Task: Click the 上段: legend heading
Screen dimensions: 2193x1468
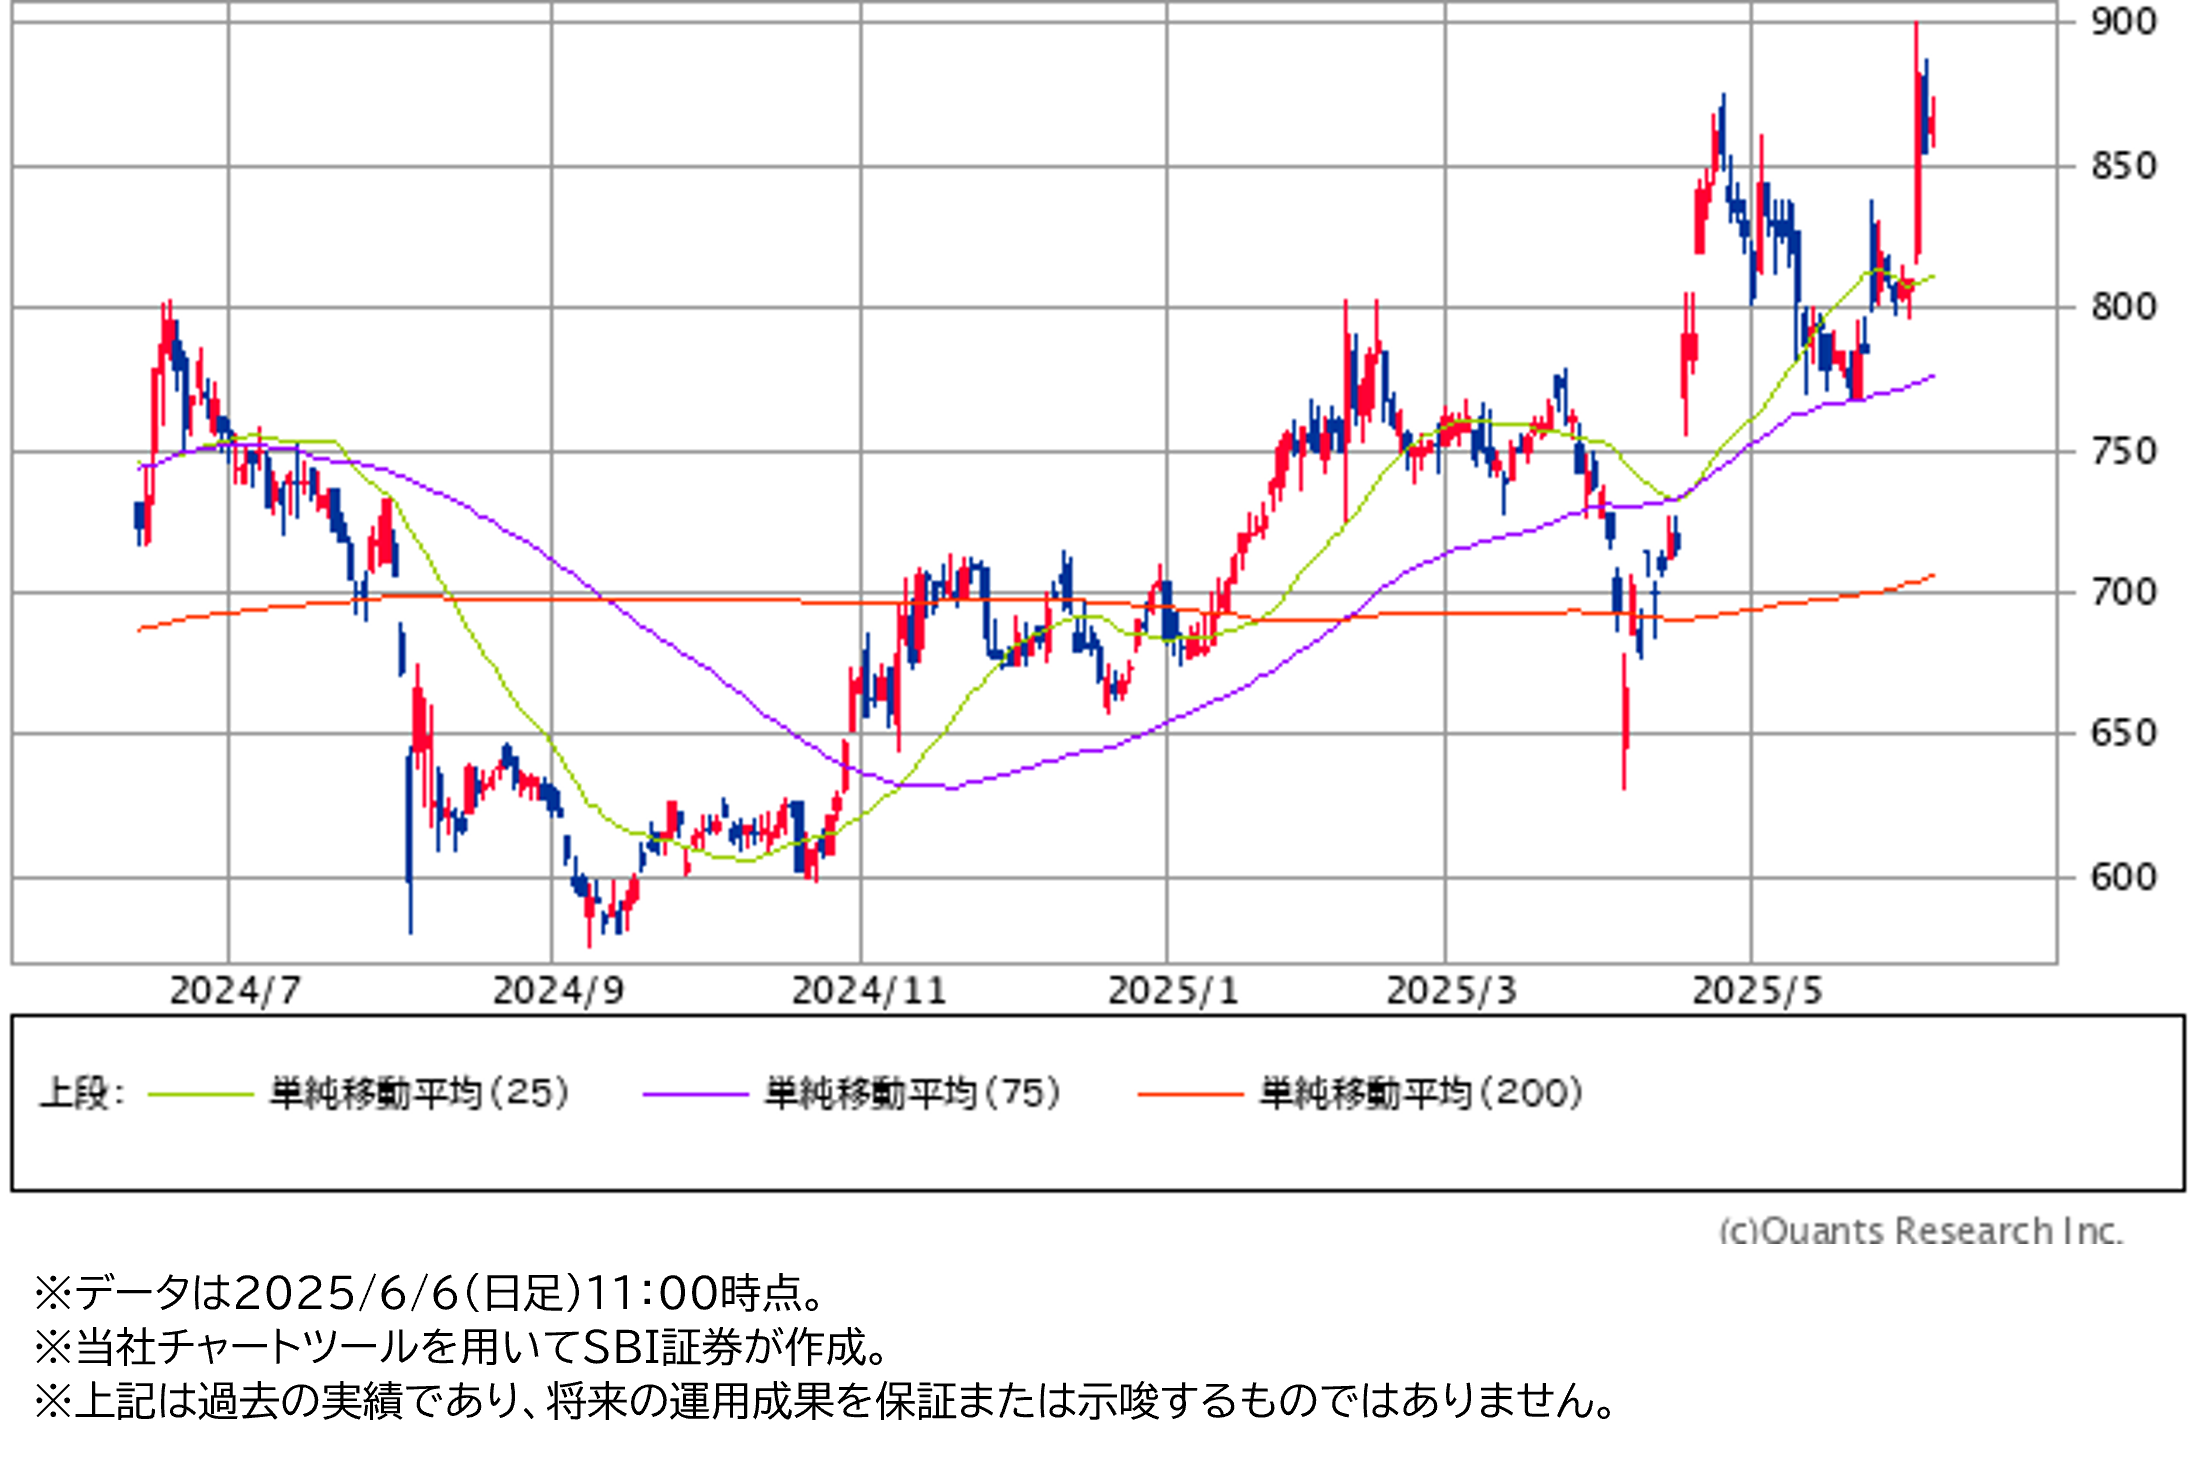Action: click(x=82, y=1093)
